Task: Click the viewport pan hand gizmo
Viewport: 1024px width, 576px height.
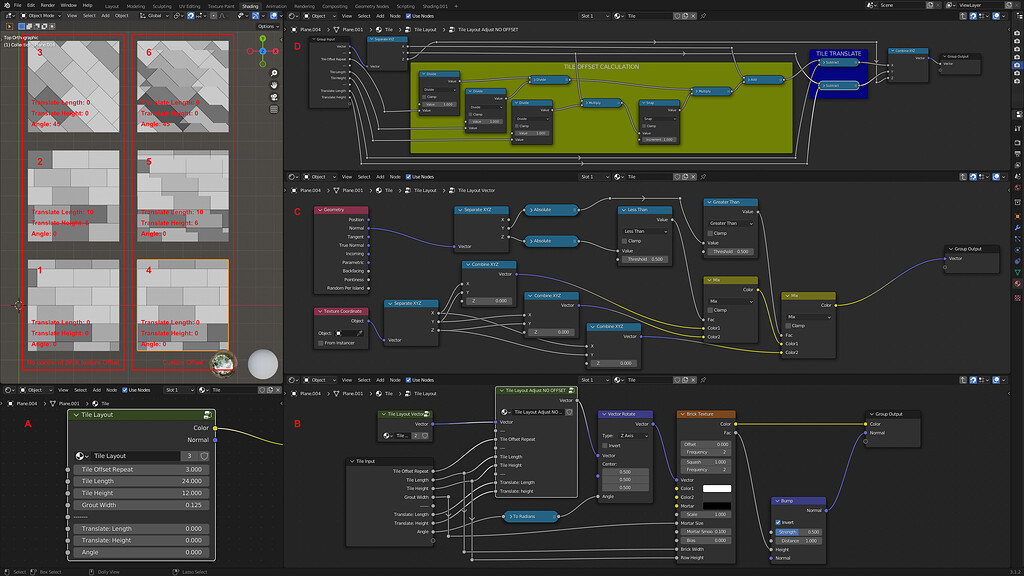Action: tap(274, 85)
